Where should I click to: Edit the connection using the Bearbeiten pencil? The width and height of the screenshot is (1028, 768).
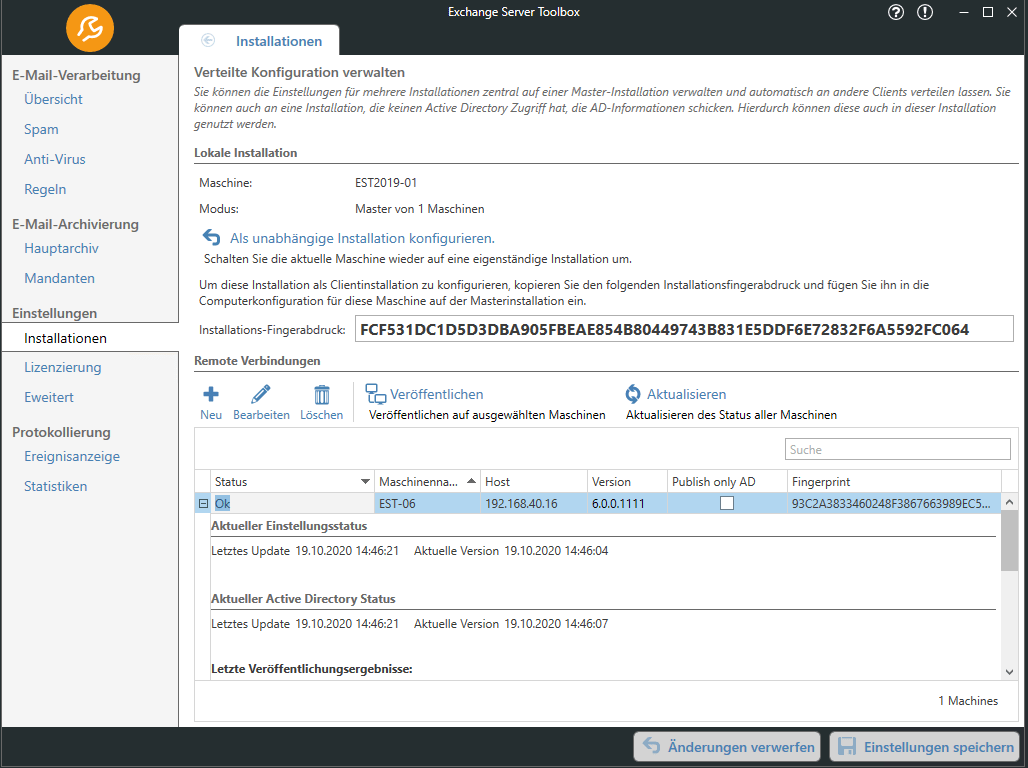(261, 403)
